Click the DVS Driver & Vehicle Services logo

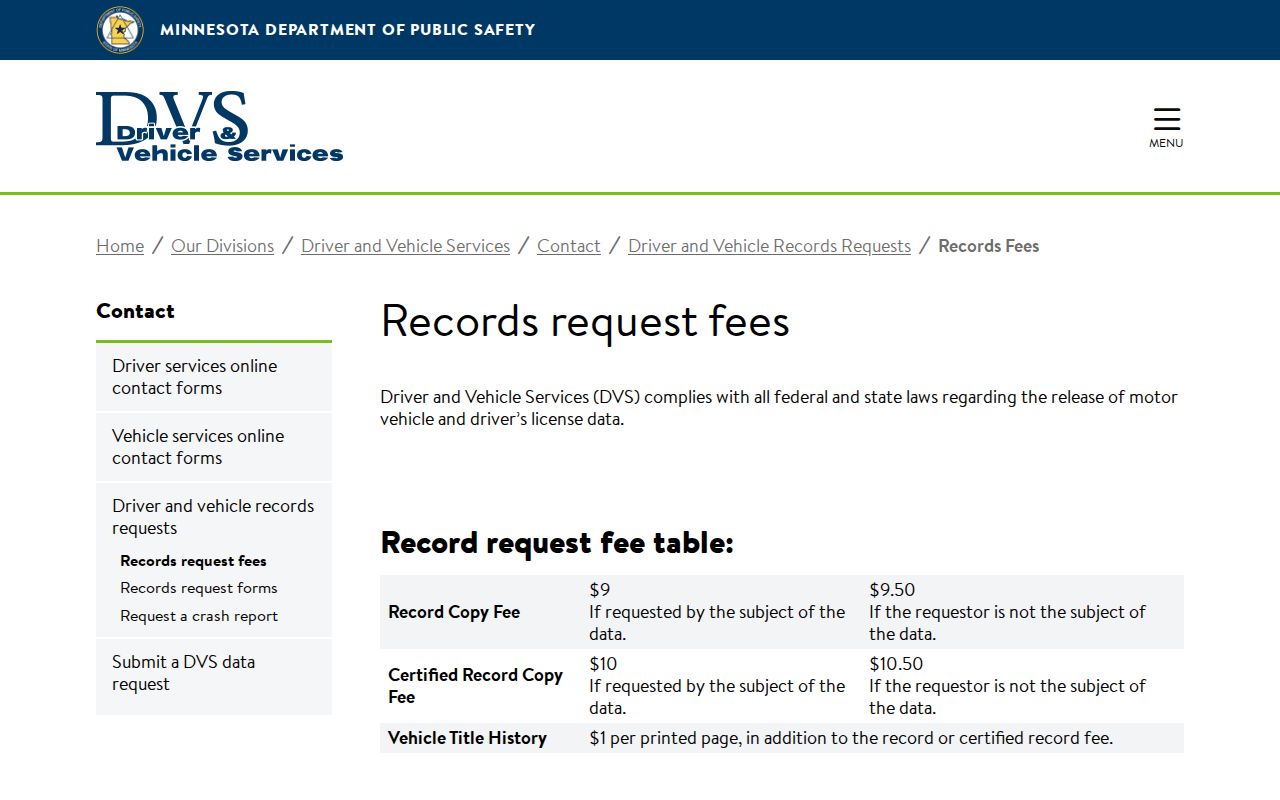(x=220, y=127)
